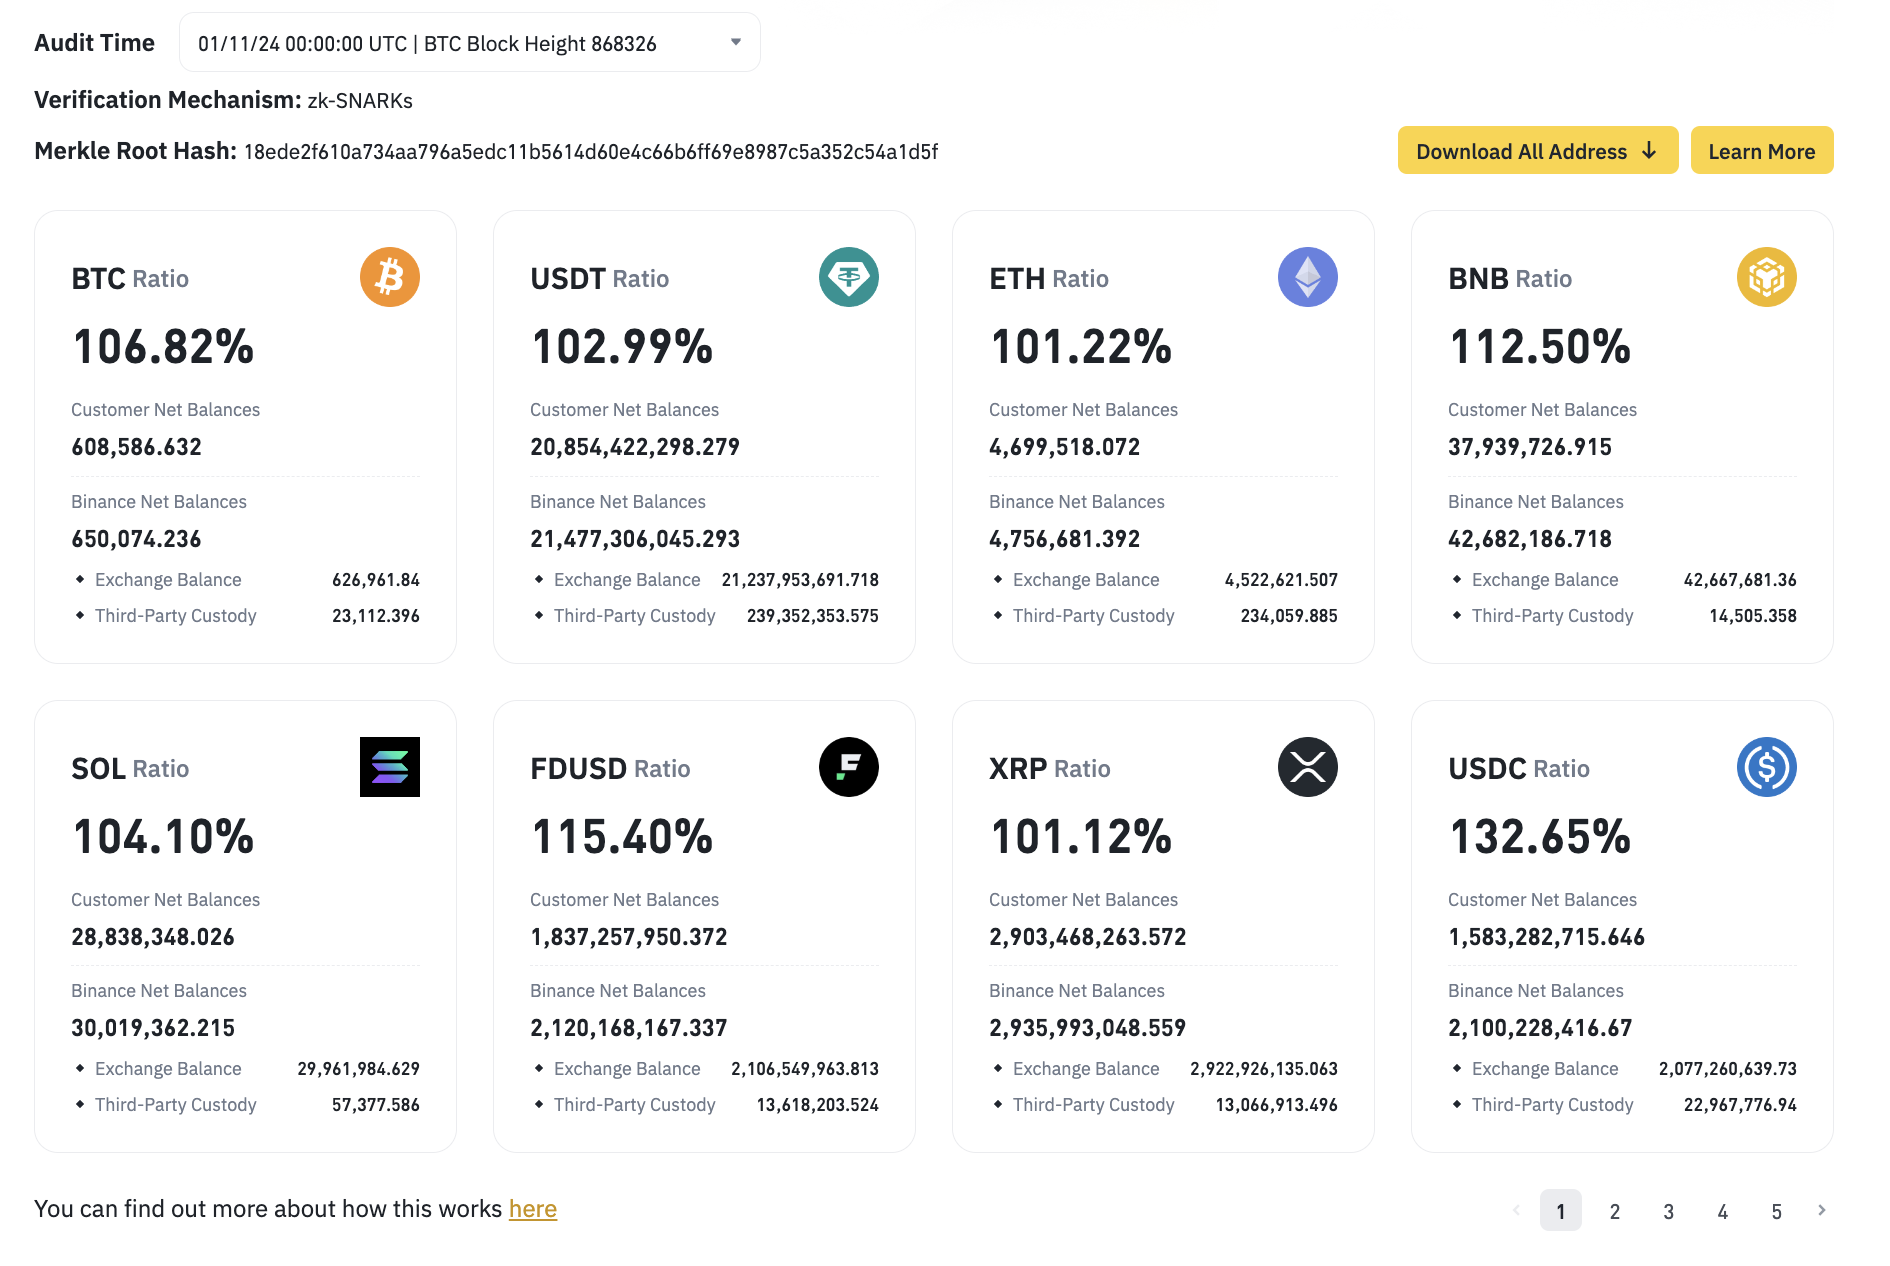Image resolution: width=1890 pixels, height=1266 pixels.
Task: Click the USDT tether icon
Action: [848, 277]
